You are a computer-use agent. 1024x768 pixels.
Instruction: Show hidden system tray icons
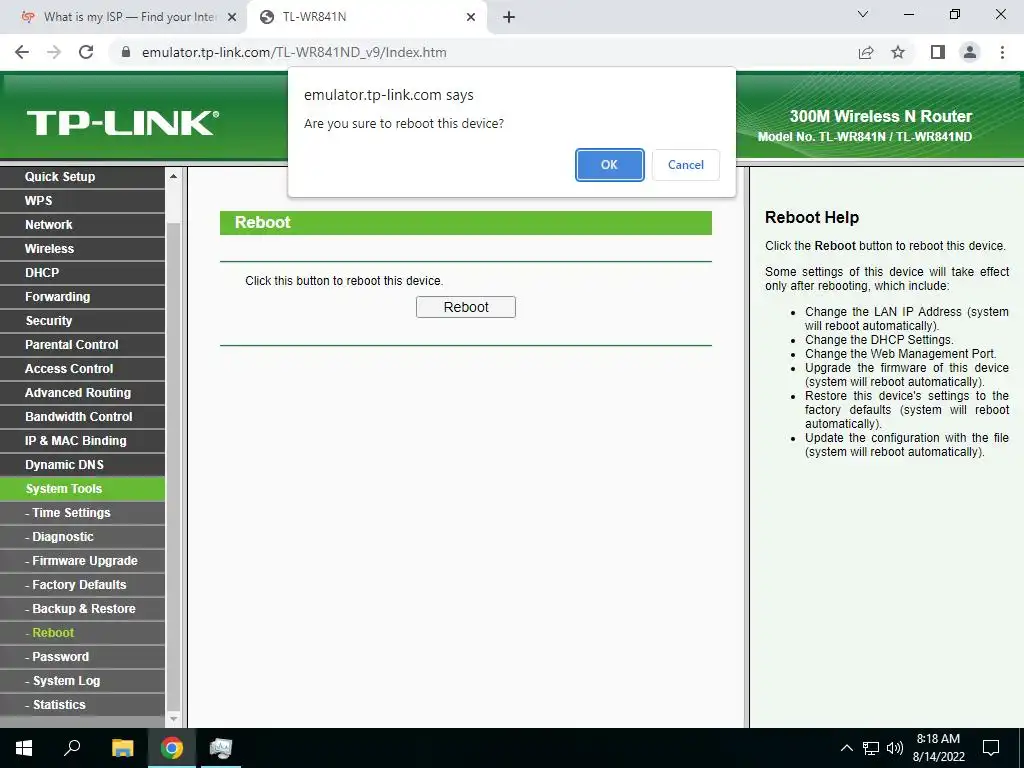pos(846,748)
